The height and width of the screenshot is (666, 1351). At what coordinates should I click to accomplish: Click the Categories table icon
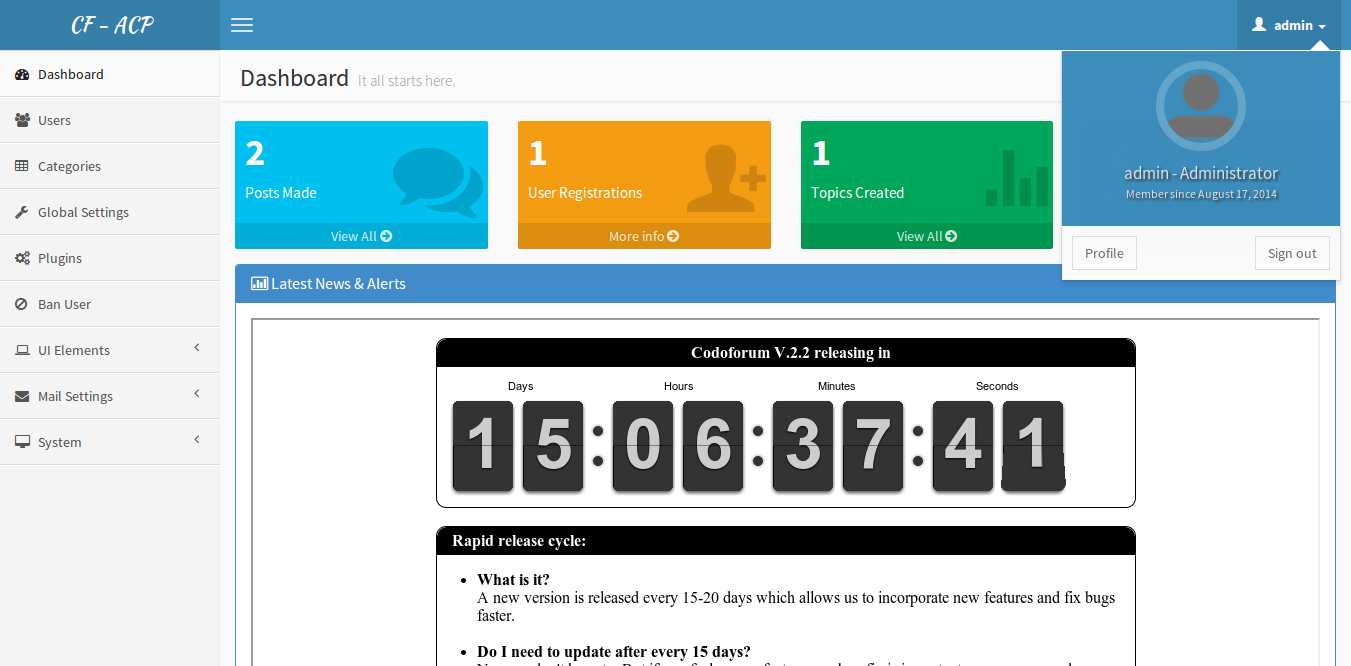[x=22, y=166]
